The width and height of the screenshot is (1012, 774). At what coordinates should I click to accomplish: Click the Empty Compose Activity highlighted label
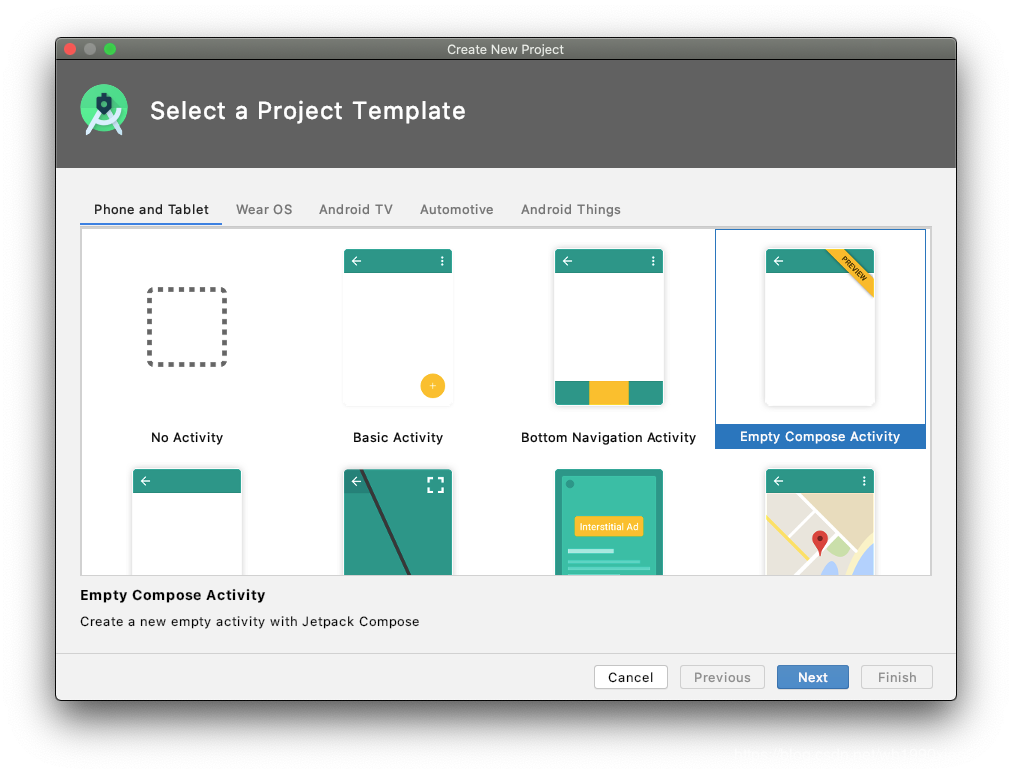coord(820,436)
